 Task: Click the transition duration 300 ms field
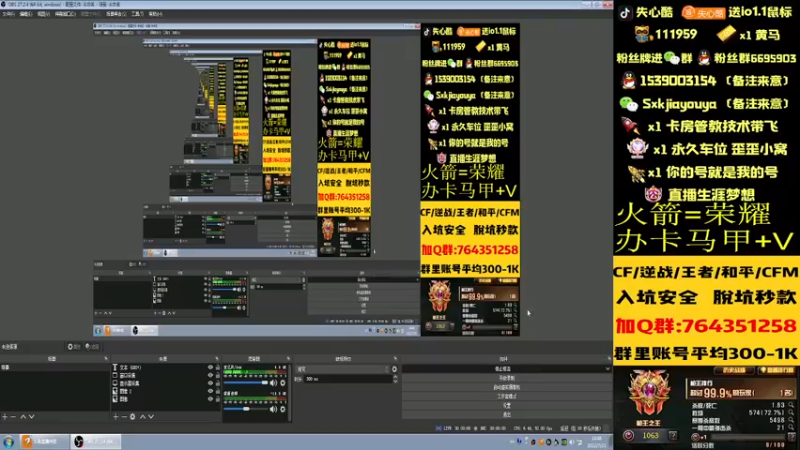[x=349, y=379]
